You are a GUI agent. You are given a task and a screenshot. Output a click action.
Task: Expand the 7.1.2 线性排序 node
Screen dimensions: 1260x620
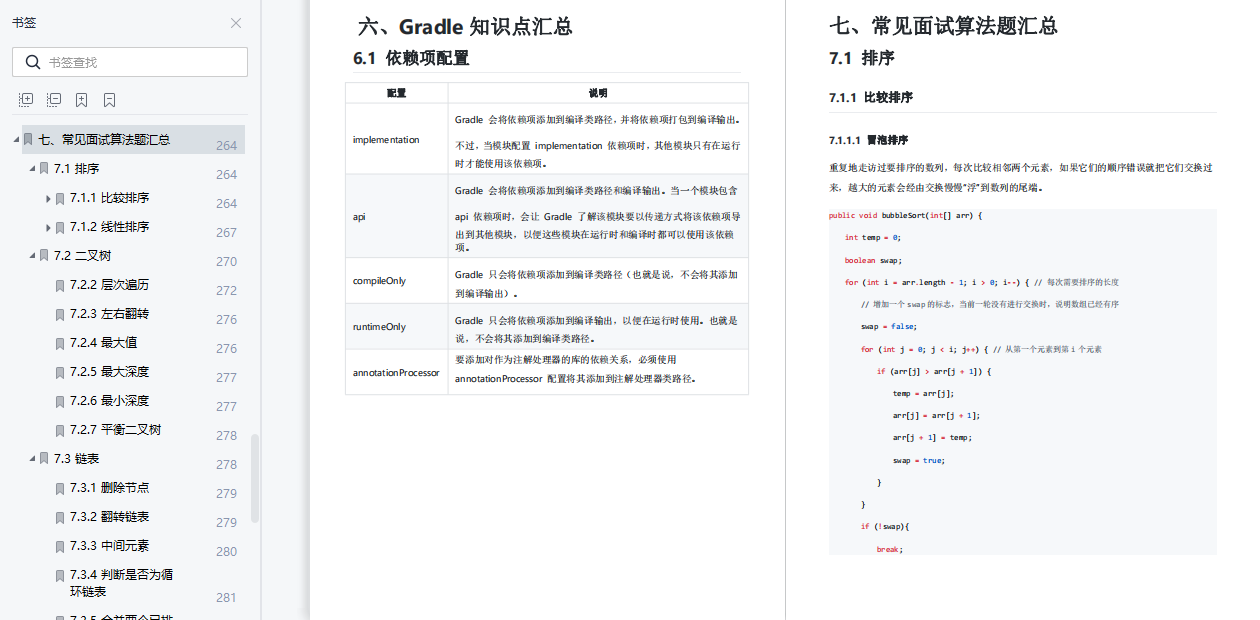pos(48,227)
